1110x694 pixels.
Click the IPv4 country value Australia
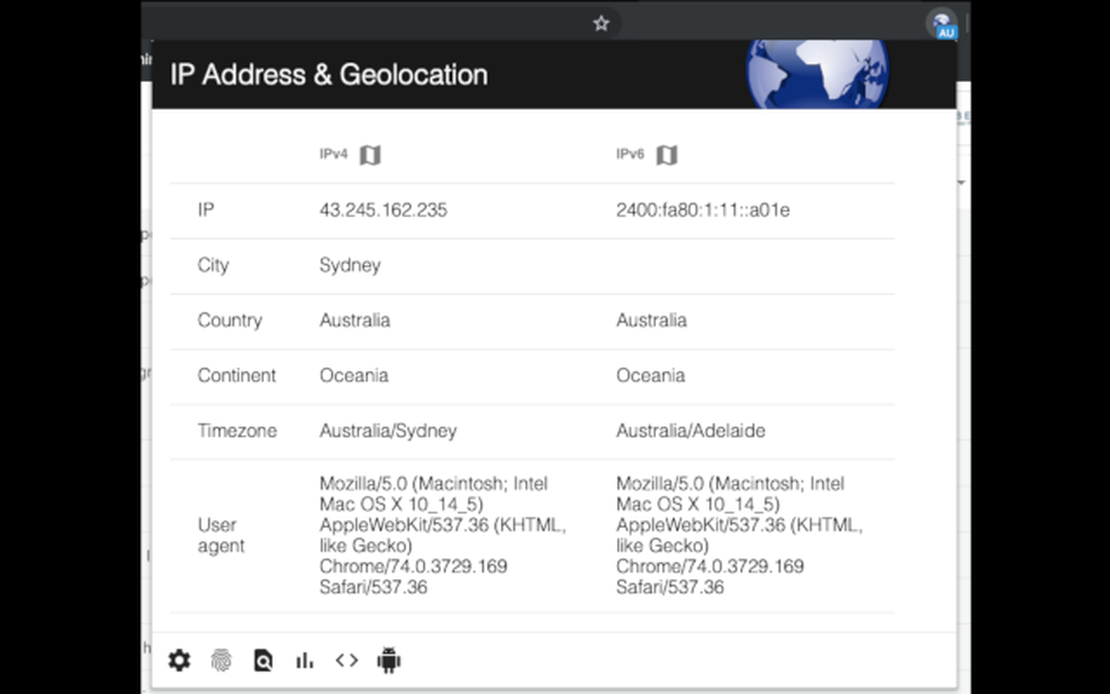(355, 320)
